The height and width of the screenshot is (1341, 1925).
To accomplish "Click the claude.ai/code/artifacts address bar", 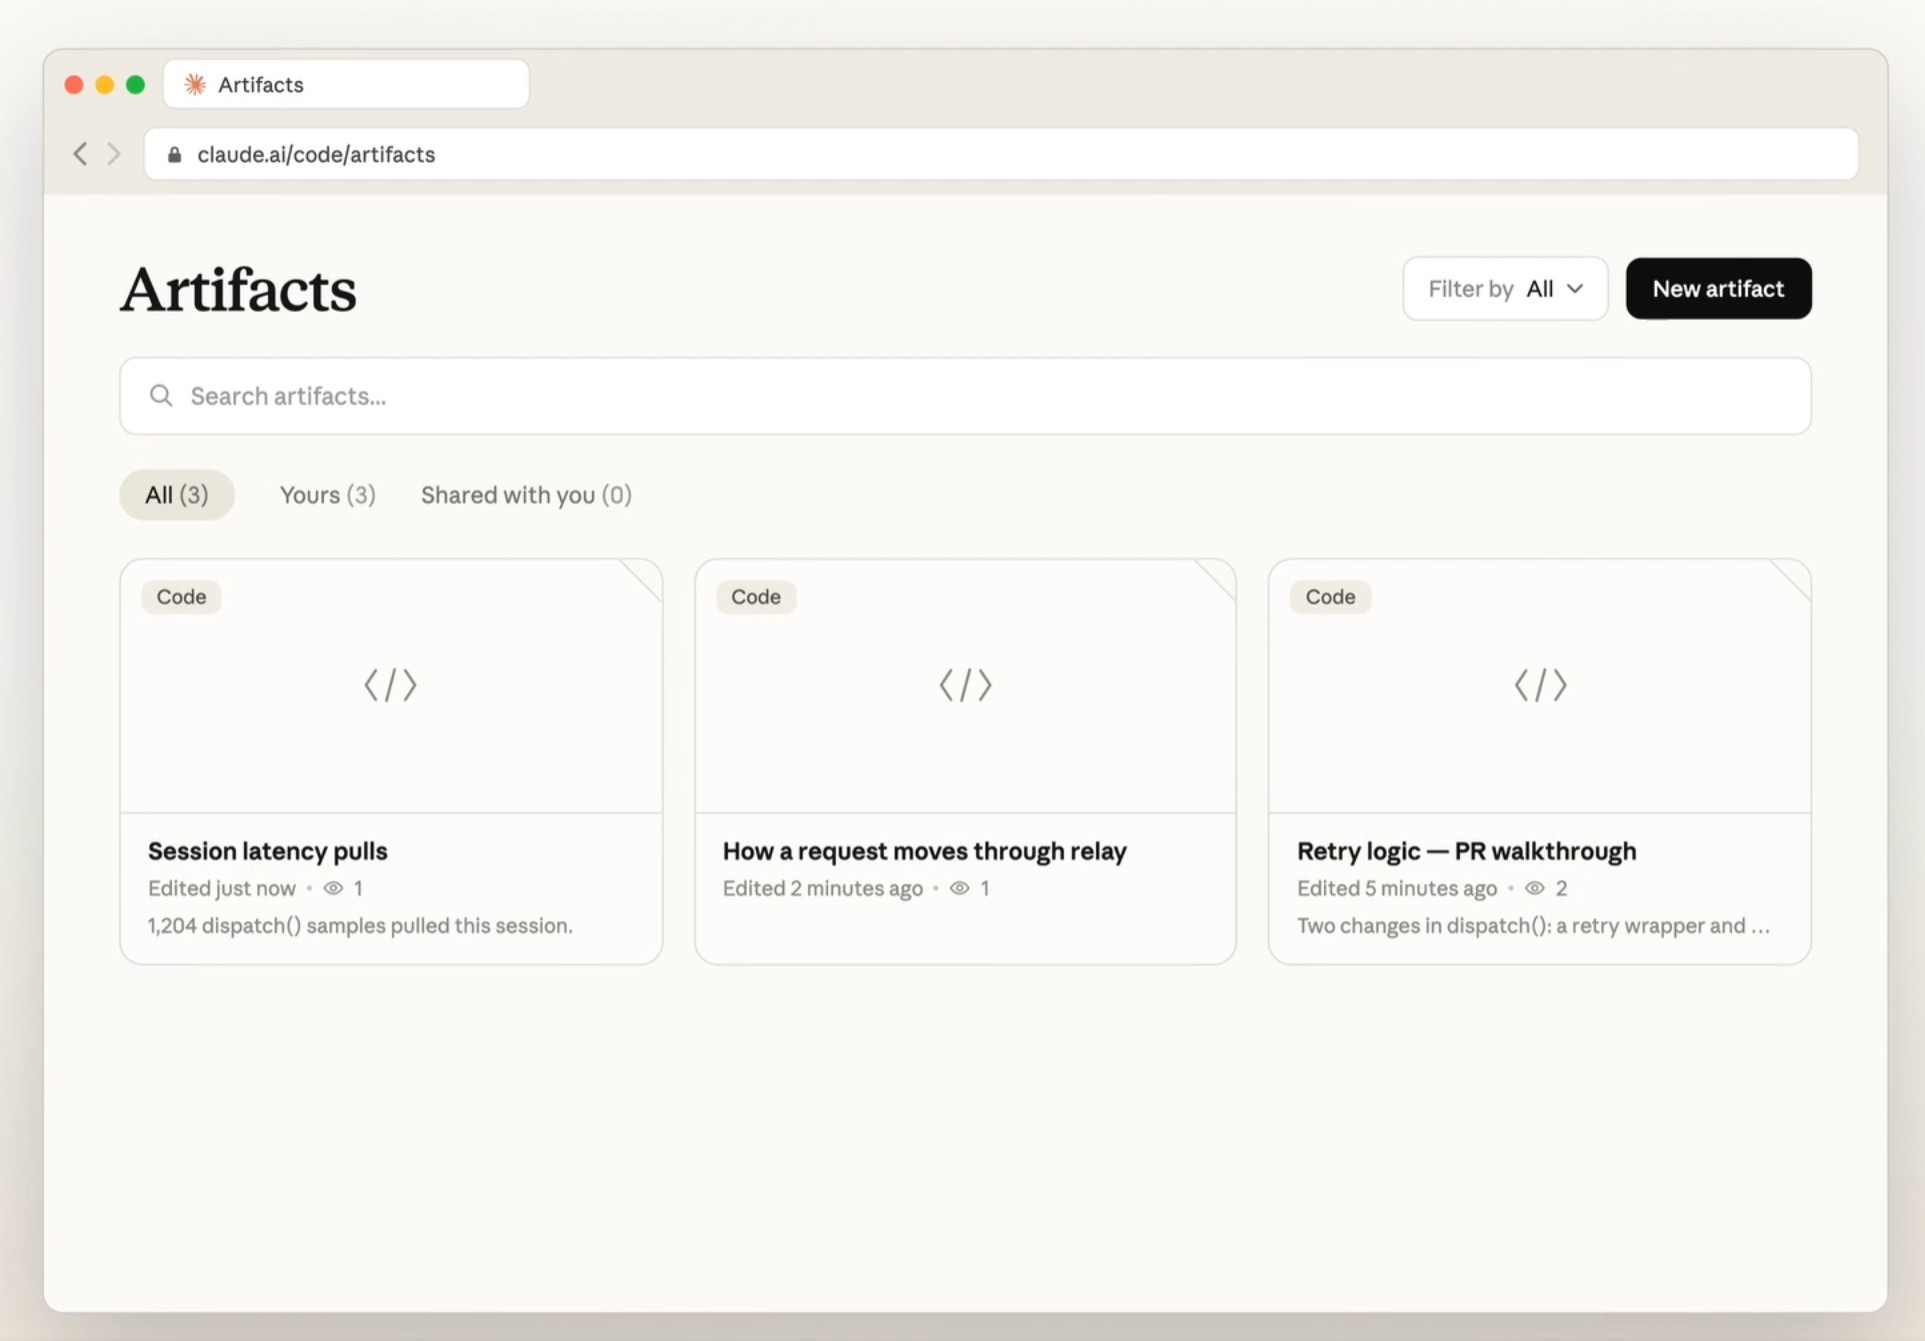I will point(1001,154).
